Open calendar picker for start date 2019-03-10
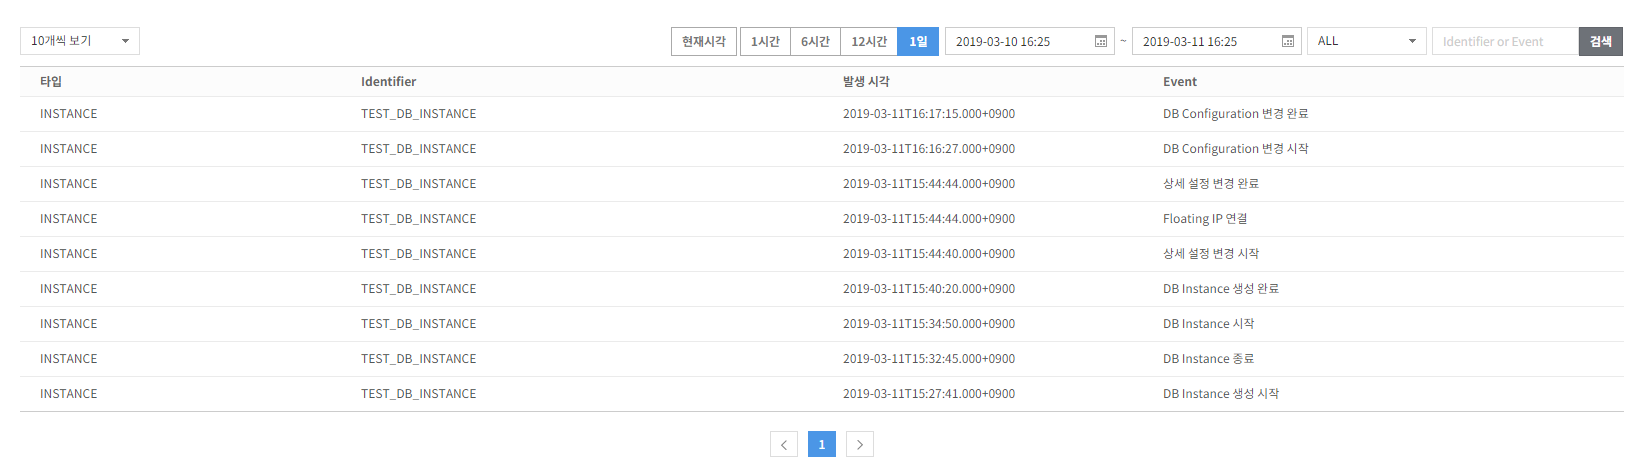Viewport: 1644px width, 470px height. pyautogui.click(x=1101, y=41)
